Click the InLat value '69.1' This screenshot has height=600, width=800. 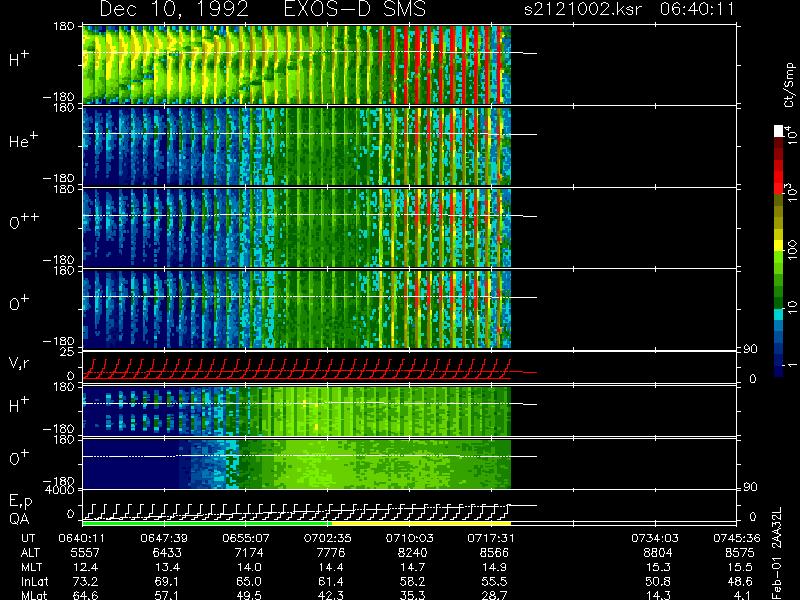point(167,581)
